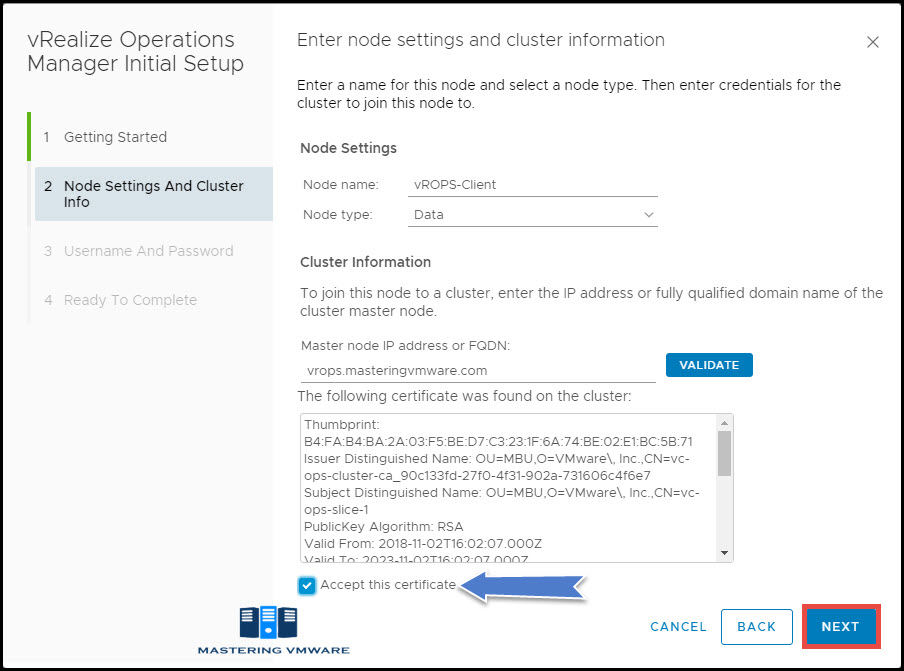The height and width of the screenshot is (671, 904).
Task: Click the certificate scrollbar thumb
Action: [x=724, y=453]
